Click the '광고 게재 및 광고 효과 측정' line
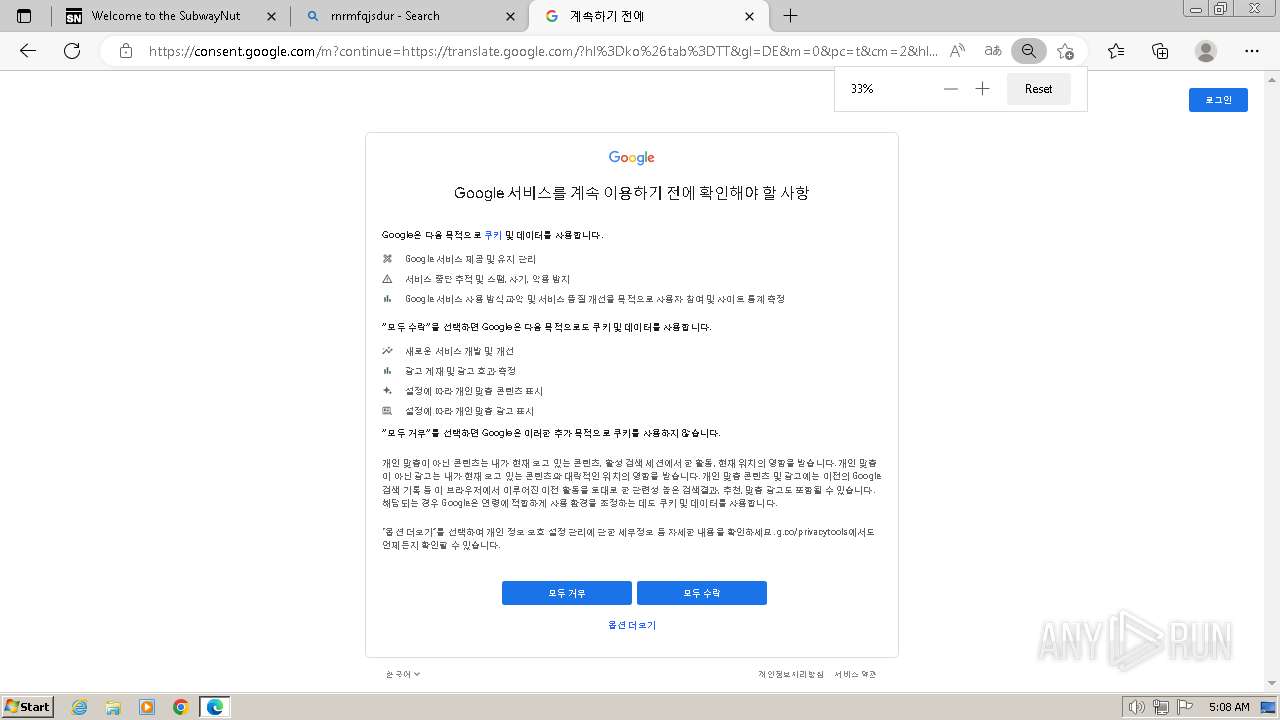Screen dimensions: 1280x720 460,371
